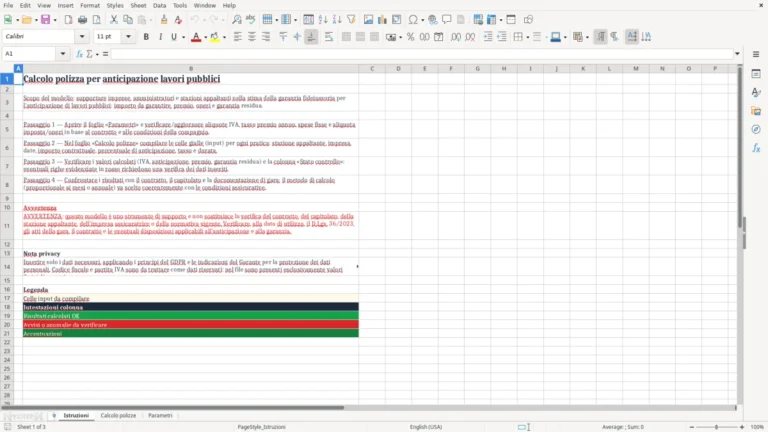Screen dimensions: 768x432
Task: Expand the Font Size dropdown
Action: (128, 37)
